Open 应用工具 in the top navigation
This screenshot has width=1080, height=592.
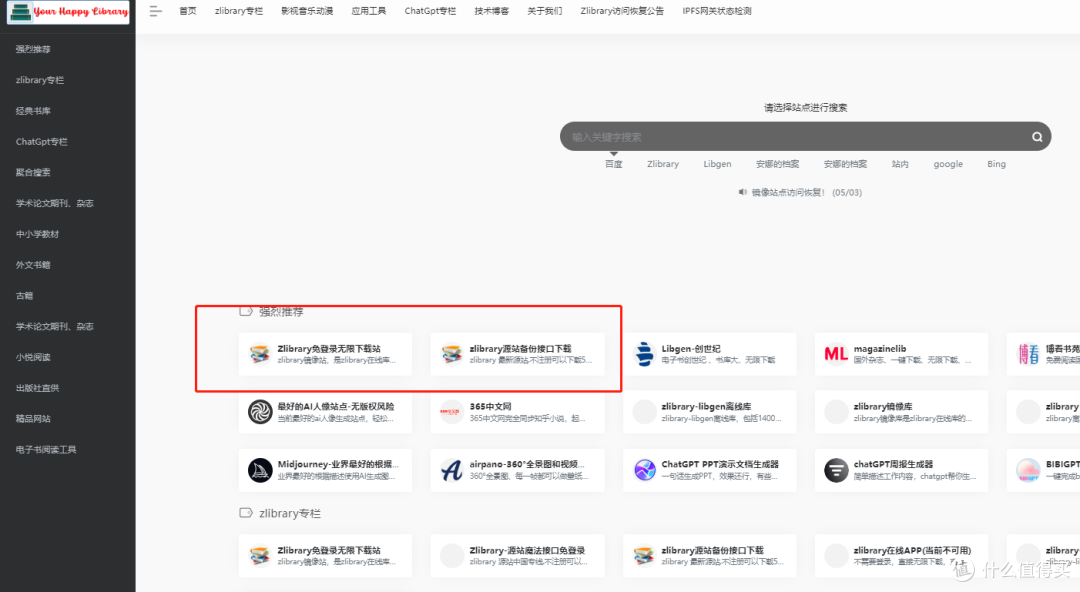click(368, 11)
